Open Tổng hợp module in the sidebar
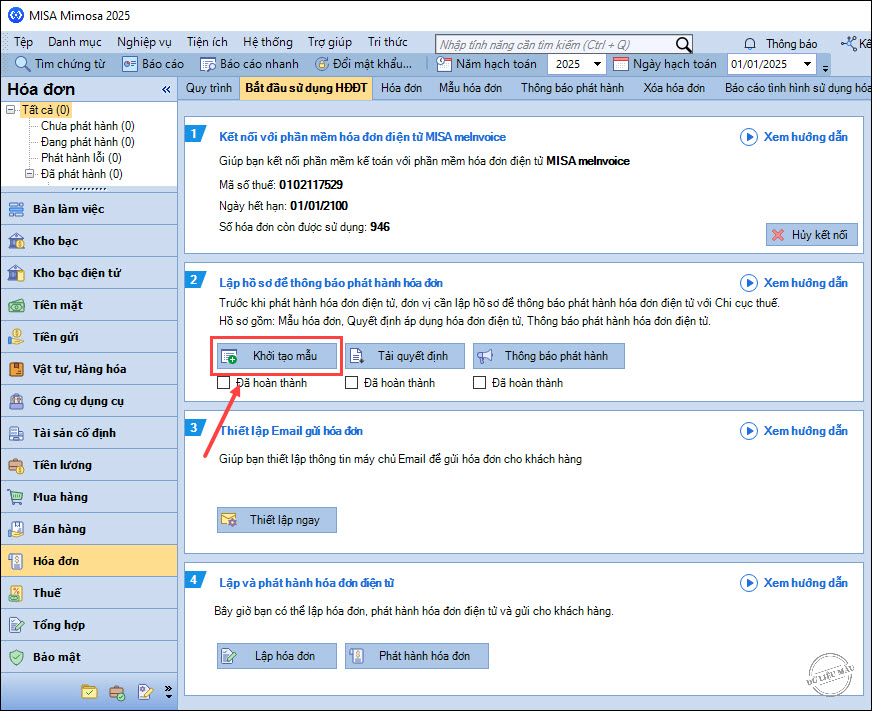Image resolution: width=872 pixels, height=711 pixels. [x=89, y=625]
